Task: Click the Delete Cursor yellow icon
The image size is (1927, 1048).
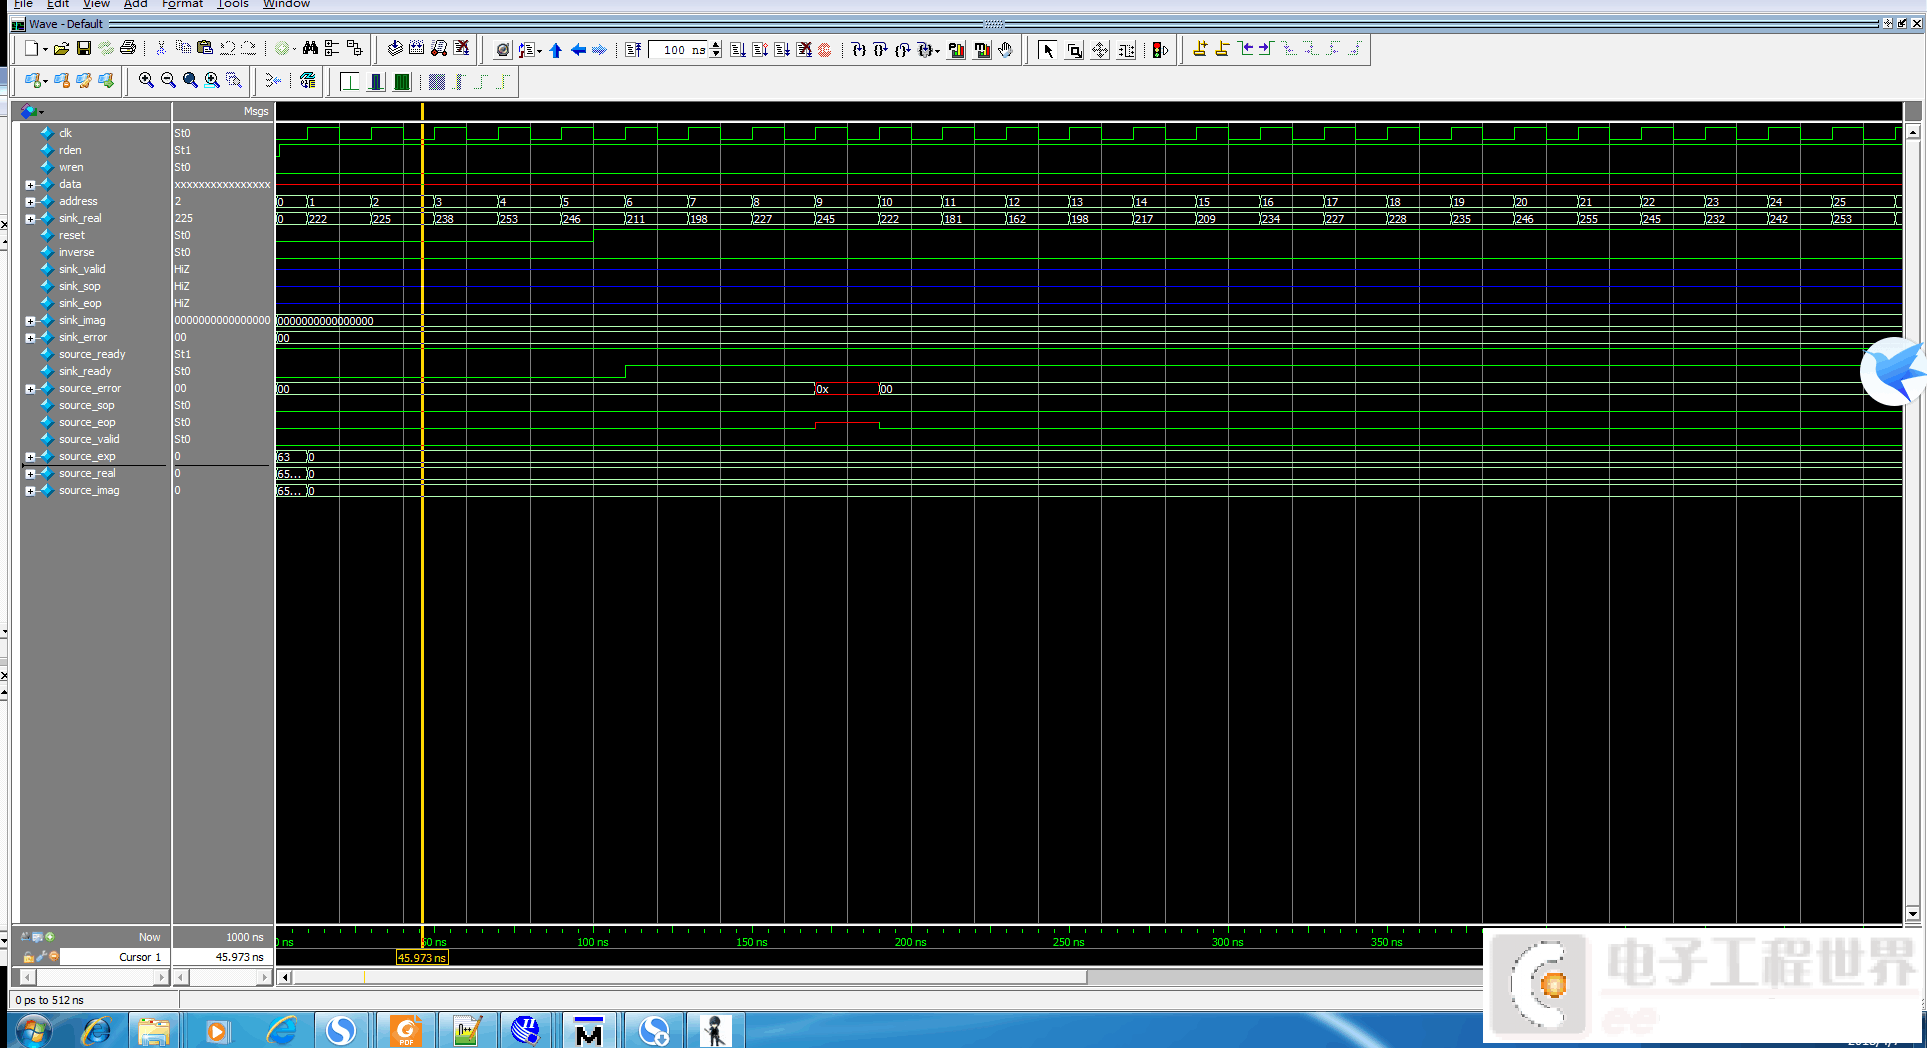Action: point(1222,48)
